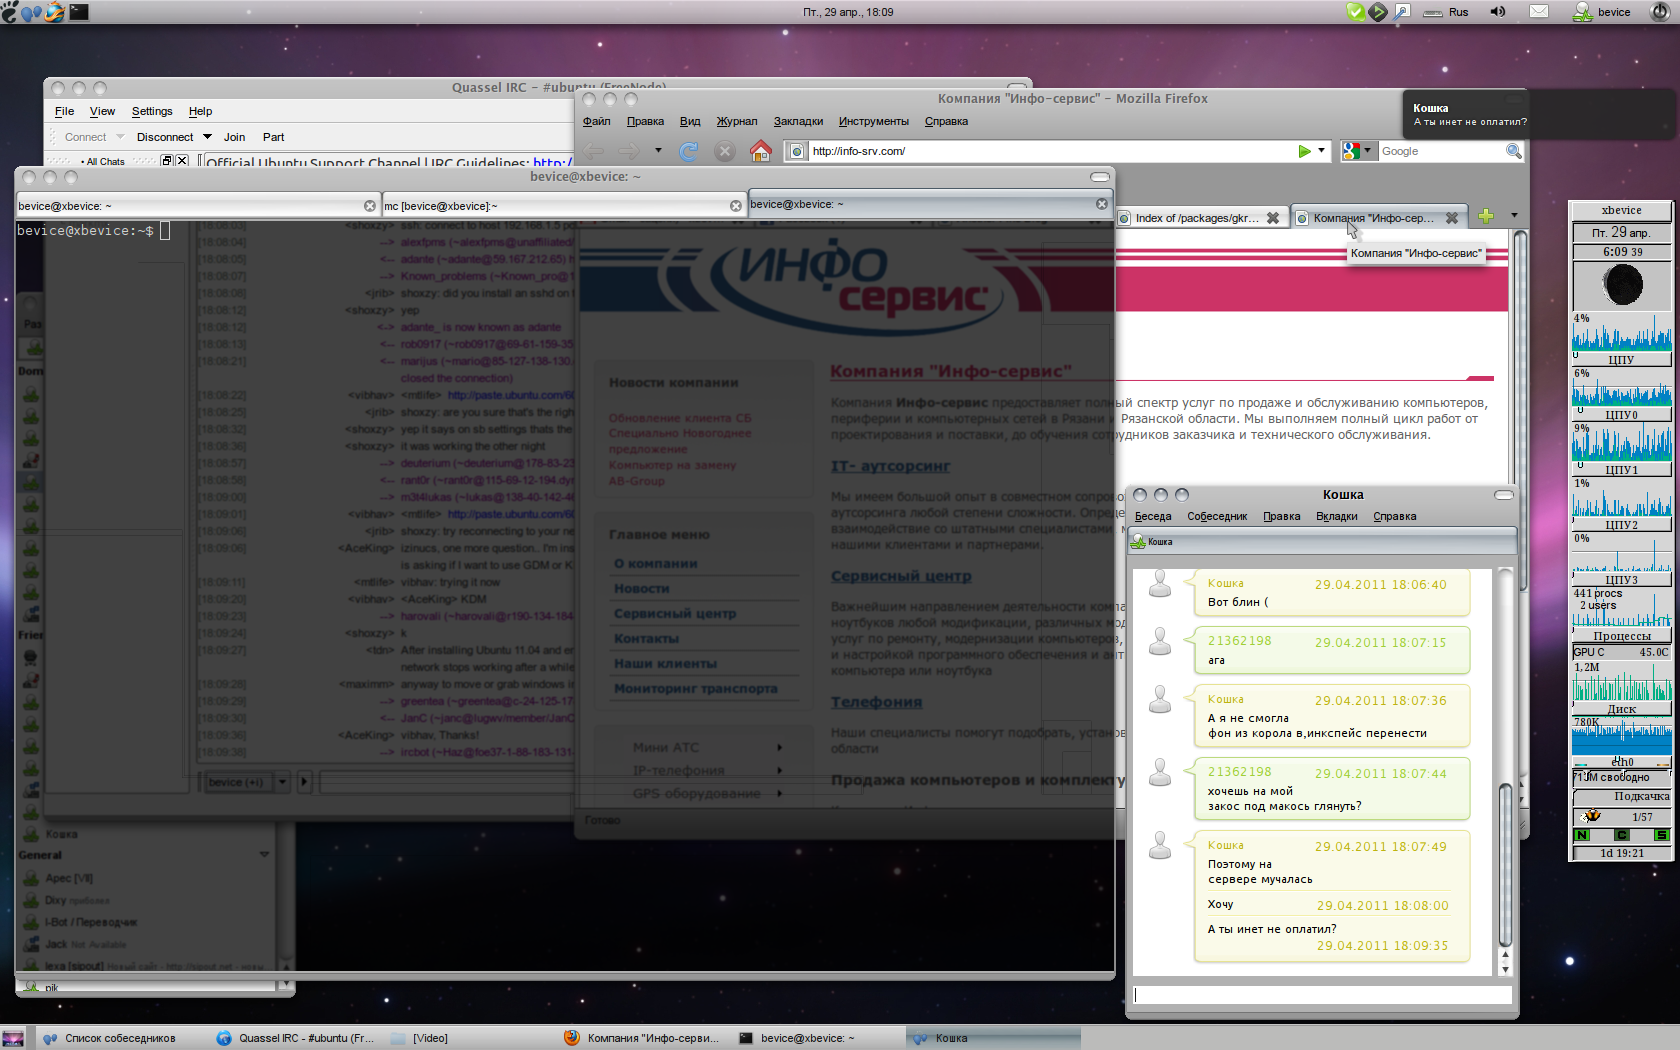Open the bevice user status menu

coord(1602,12)
